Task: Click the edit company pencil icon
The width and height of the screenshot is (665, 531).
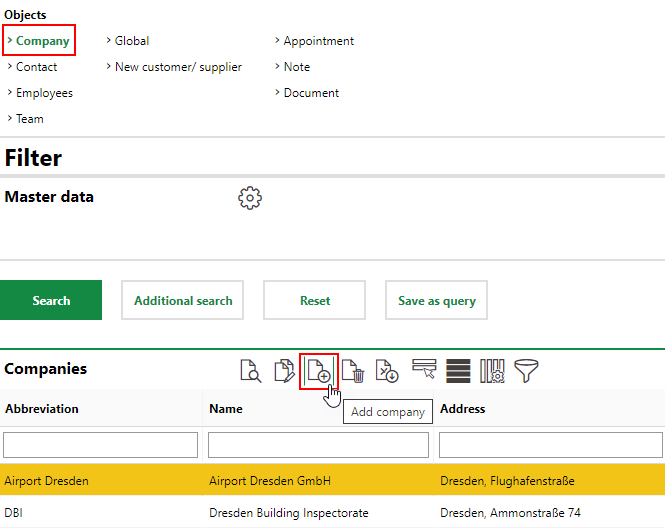Action: (x=285, y=371)
